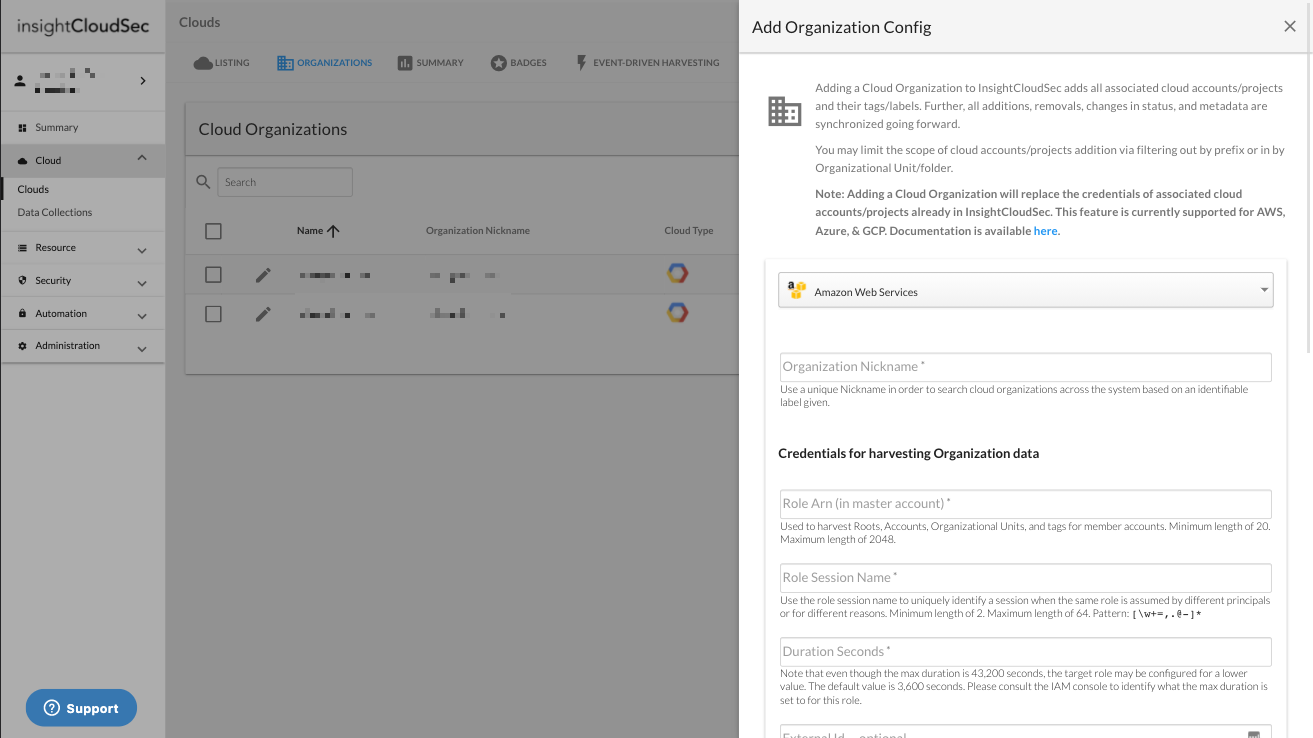
Task: Expand the user profile chevron
Action: pos(142,81)
